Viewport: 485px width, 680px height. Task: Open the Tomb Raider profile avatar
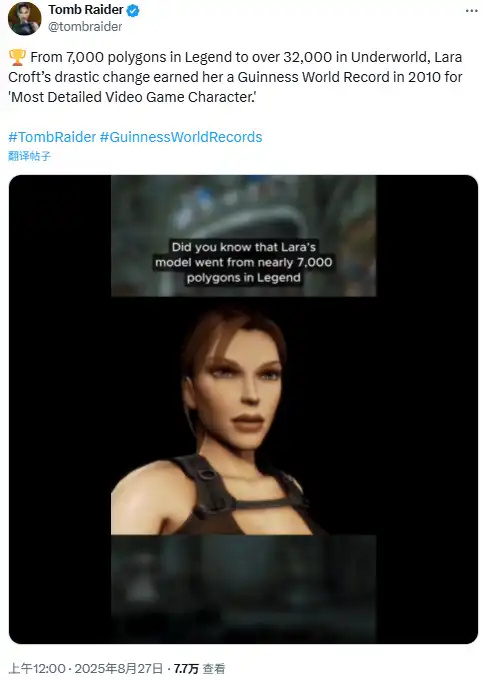pyautogui.click(x=25, y=18)
